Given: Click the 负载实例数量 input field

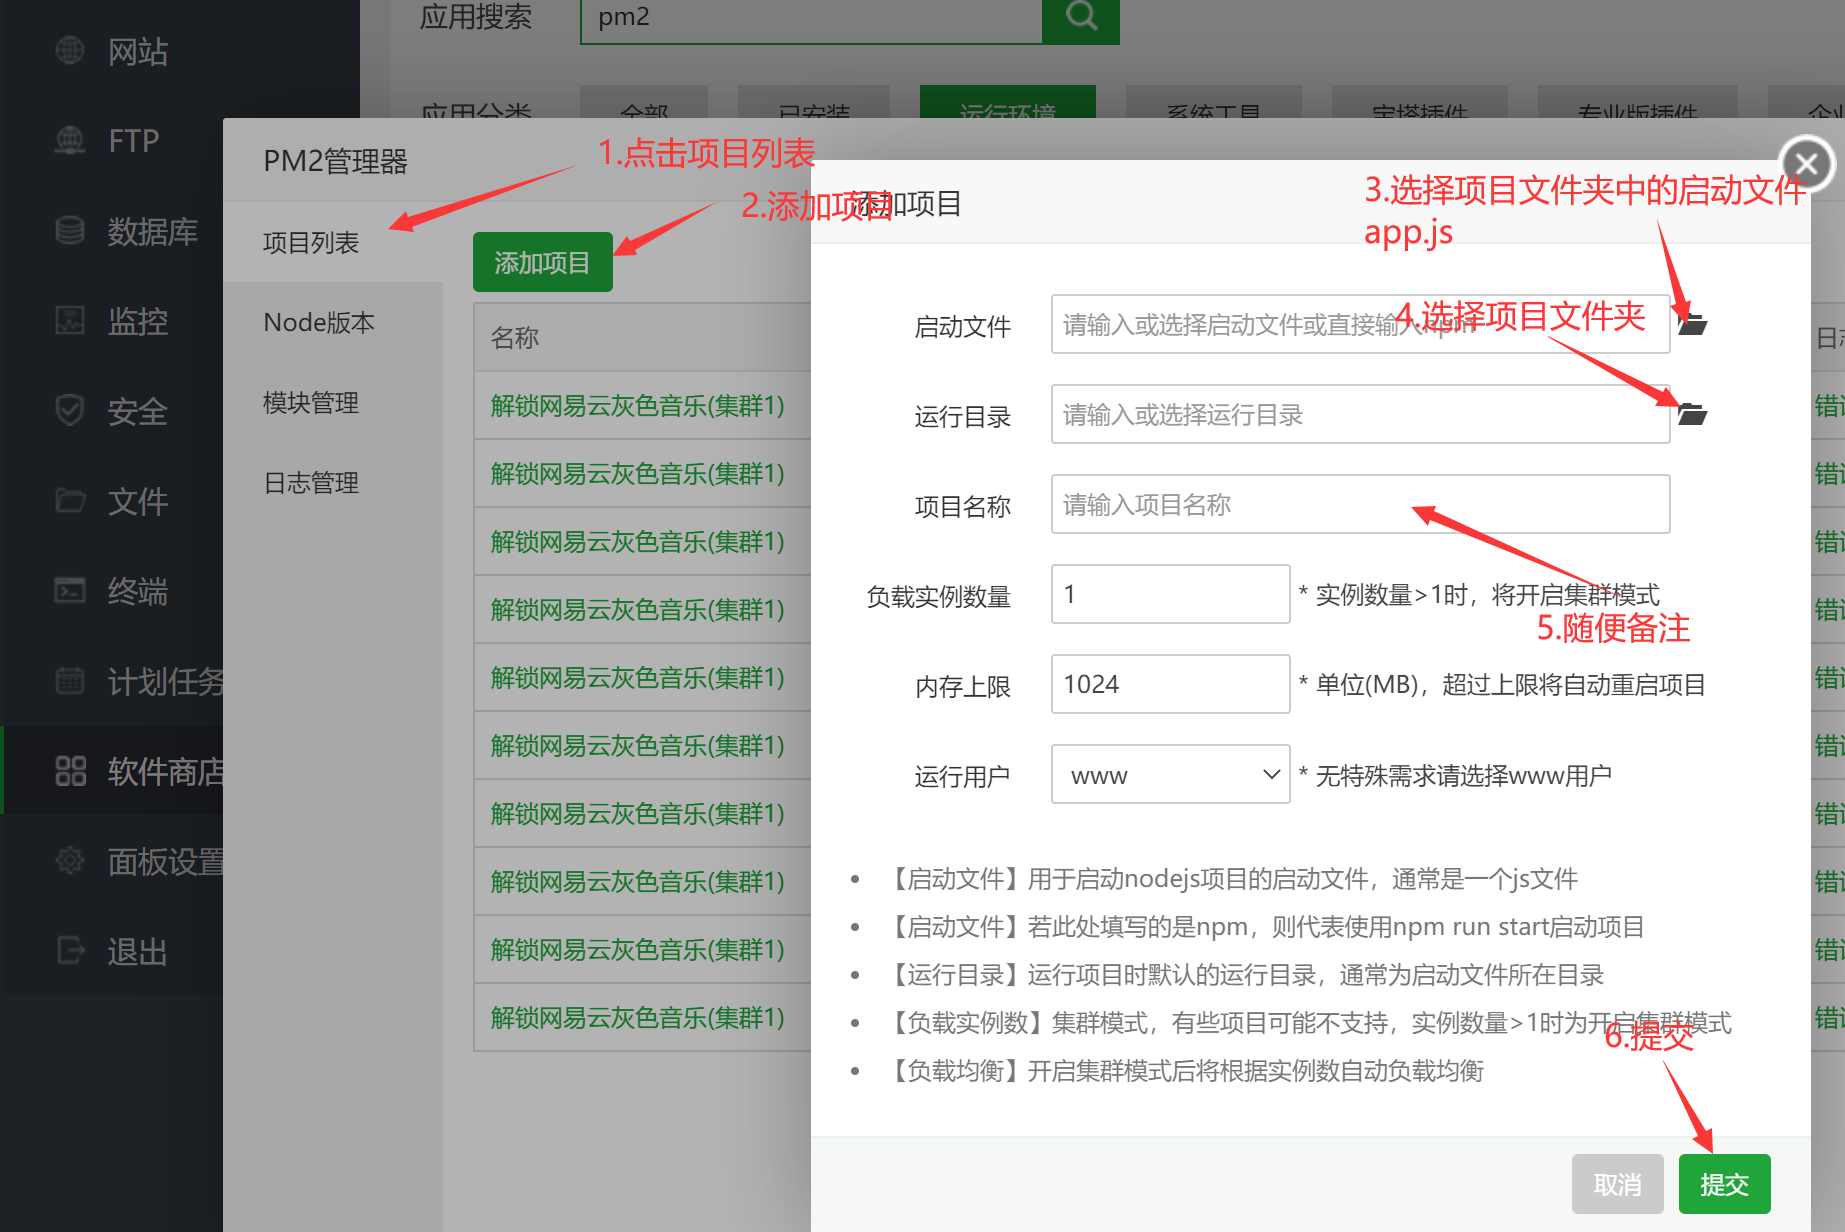Looking at the screenshot, I should click(x=1170, y=594).
